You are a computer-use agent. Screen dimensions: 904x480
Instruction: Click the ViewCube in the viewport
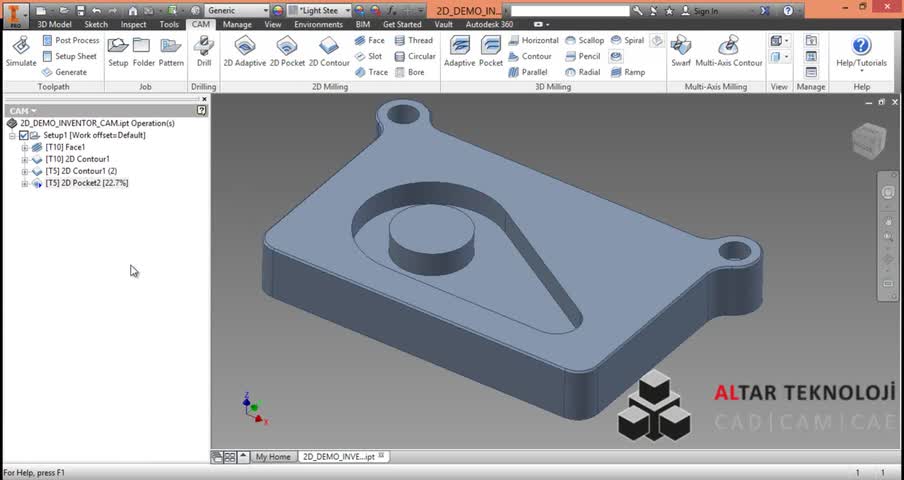[868, 141]
